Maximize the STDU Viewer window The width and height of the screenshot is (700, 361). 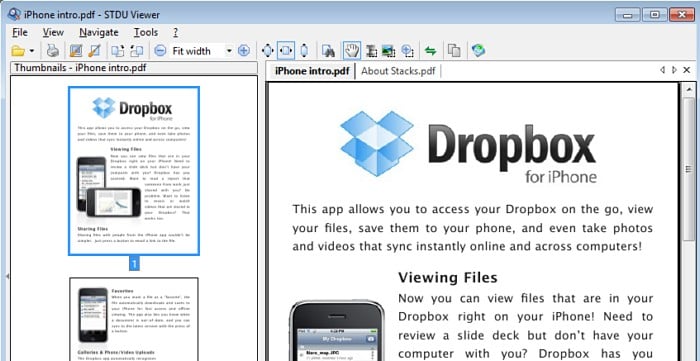pyautogui.click(x=655, y=15)
